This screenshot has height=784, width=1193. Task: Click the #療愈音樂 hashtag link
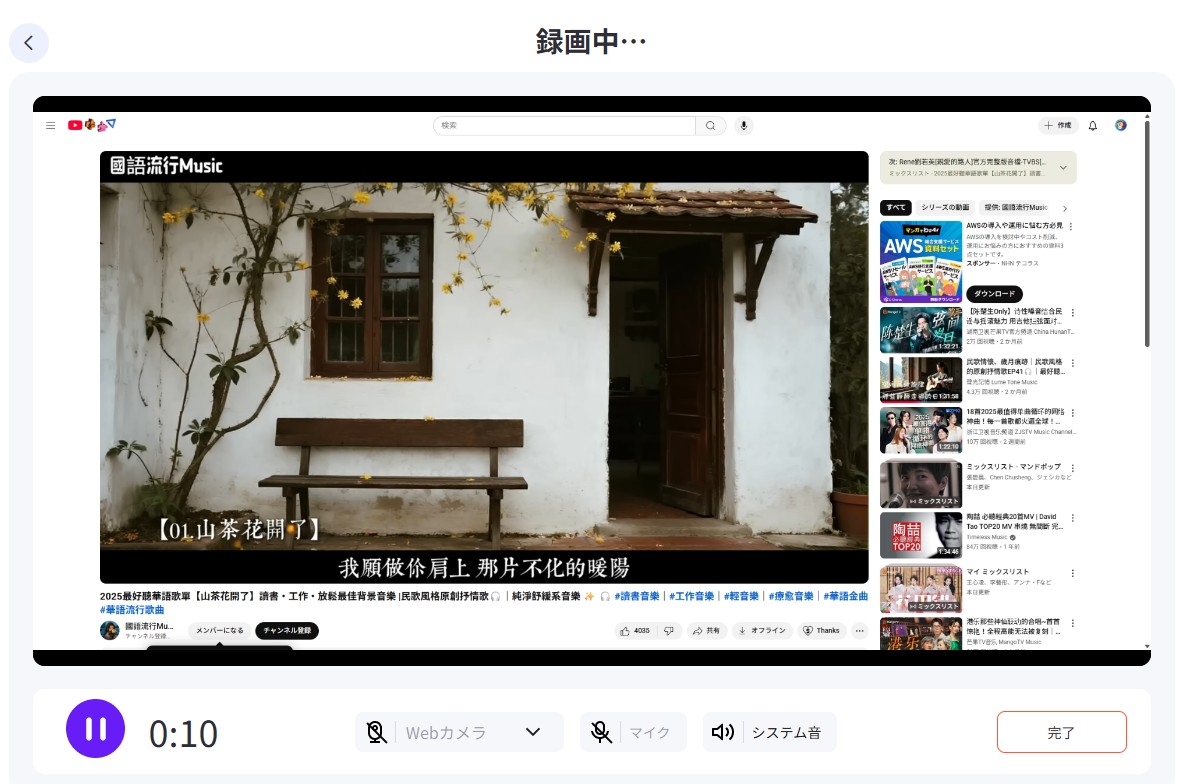791,596
